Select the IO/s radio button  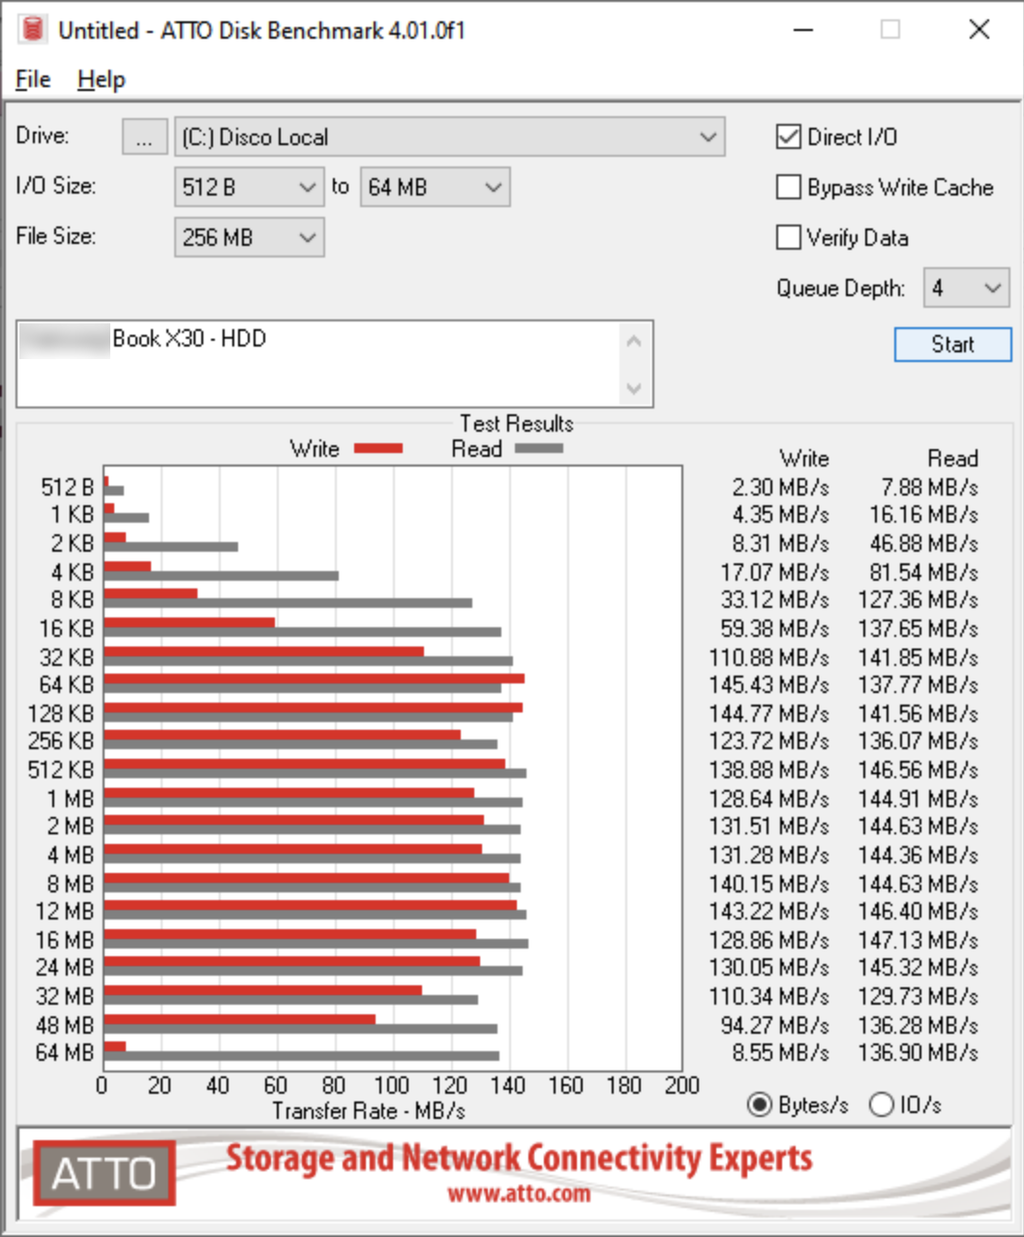(881, 1105)
